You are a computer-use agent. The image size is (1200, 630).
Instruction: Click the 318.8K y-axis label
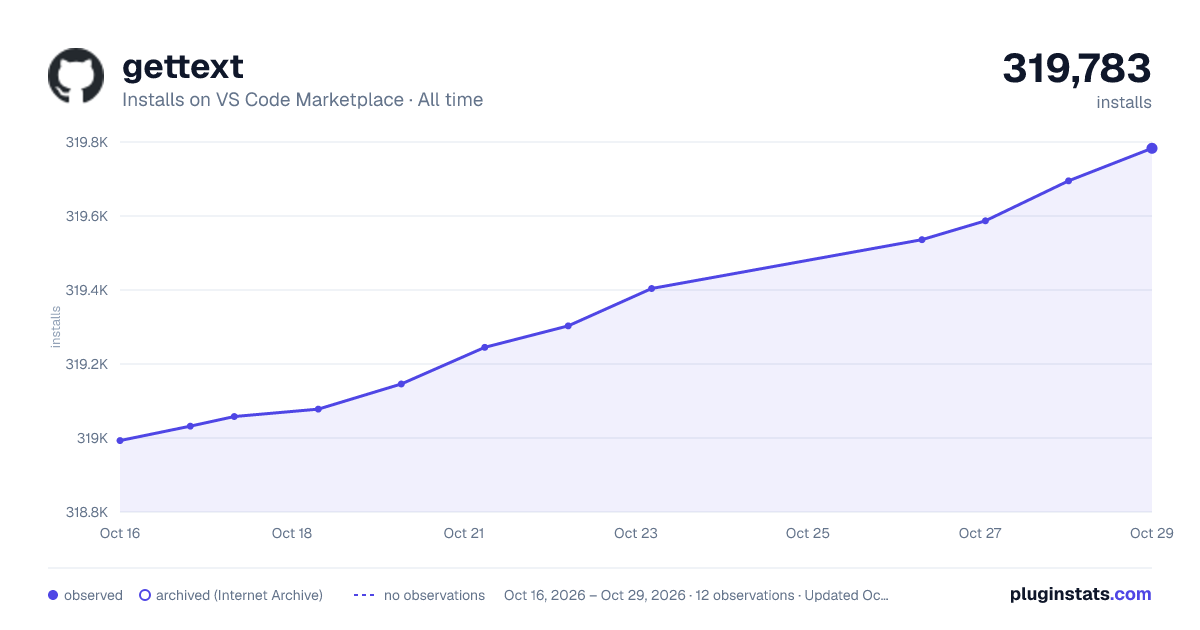pyautogui.click(x=86, y=512)
